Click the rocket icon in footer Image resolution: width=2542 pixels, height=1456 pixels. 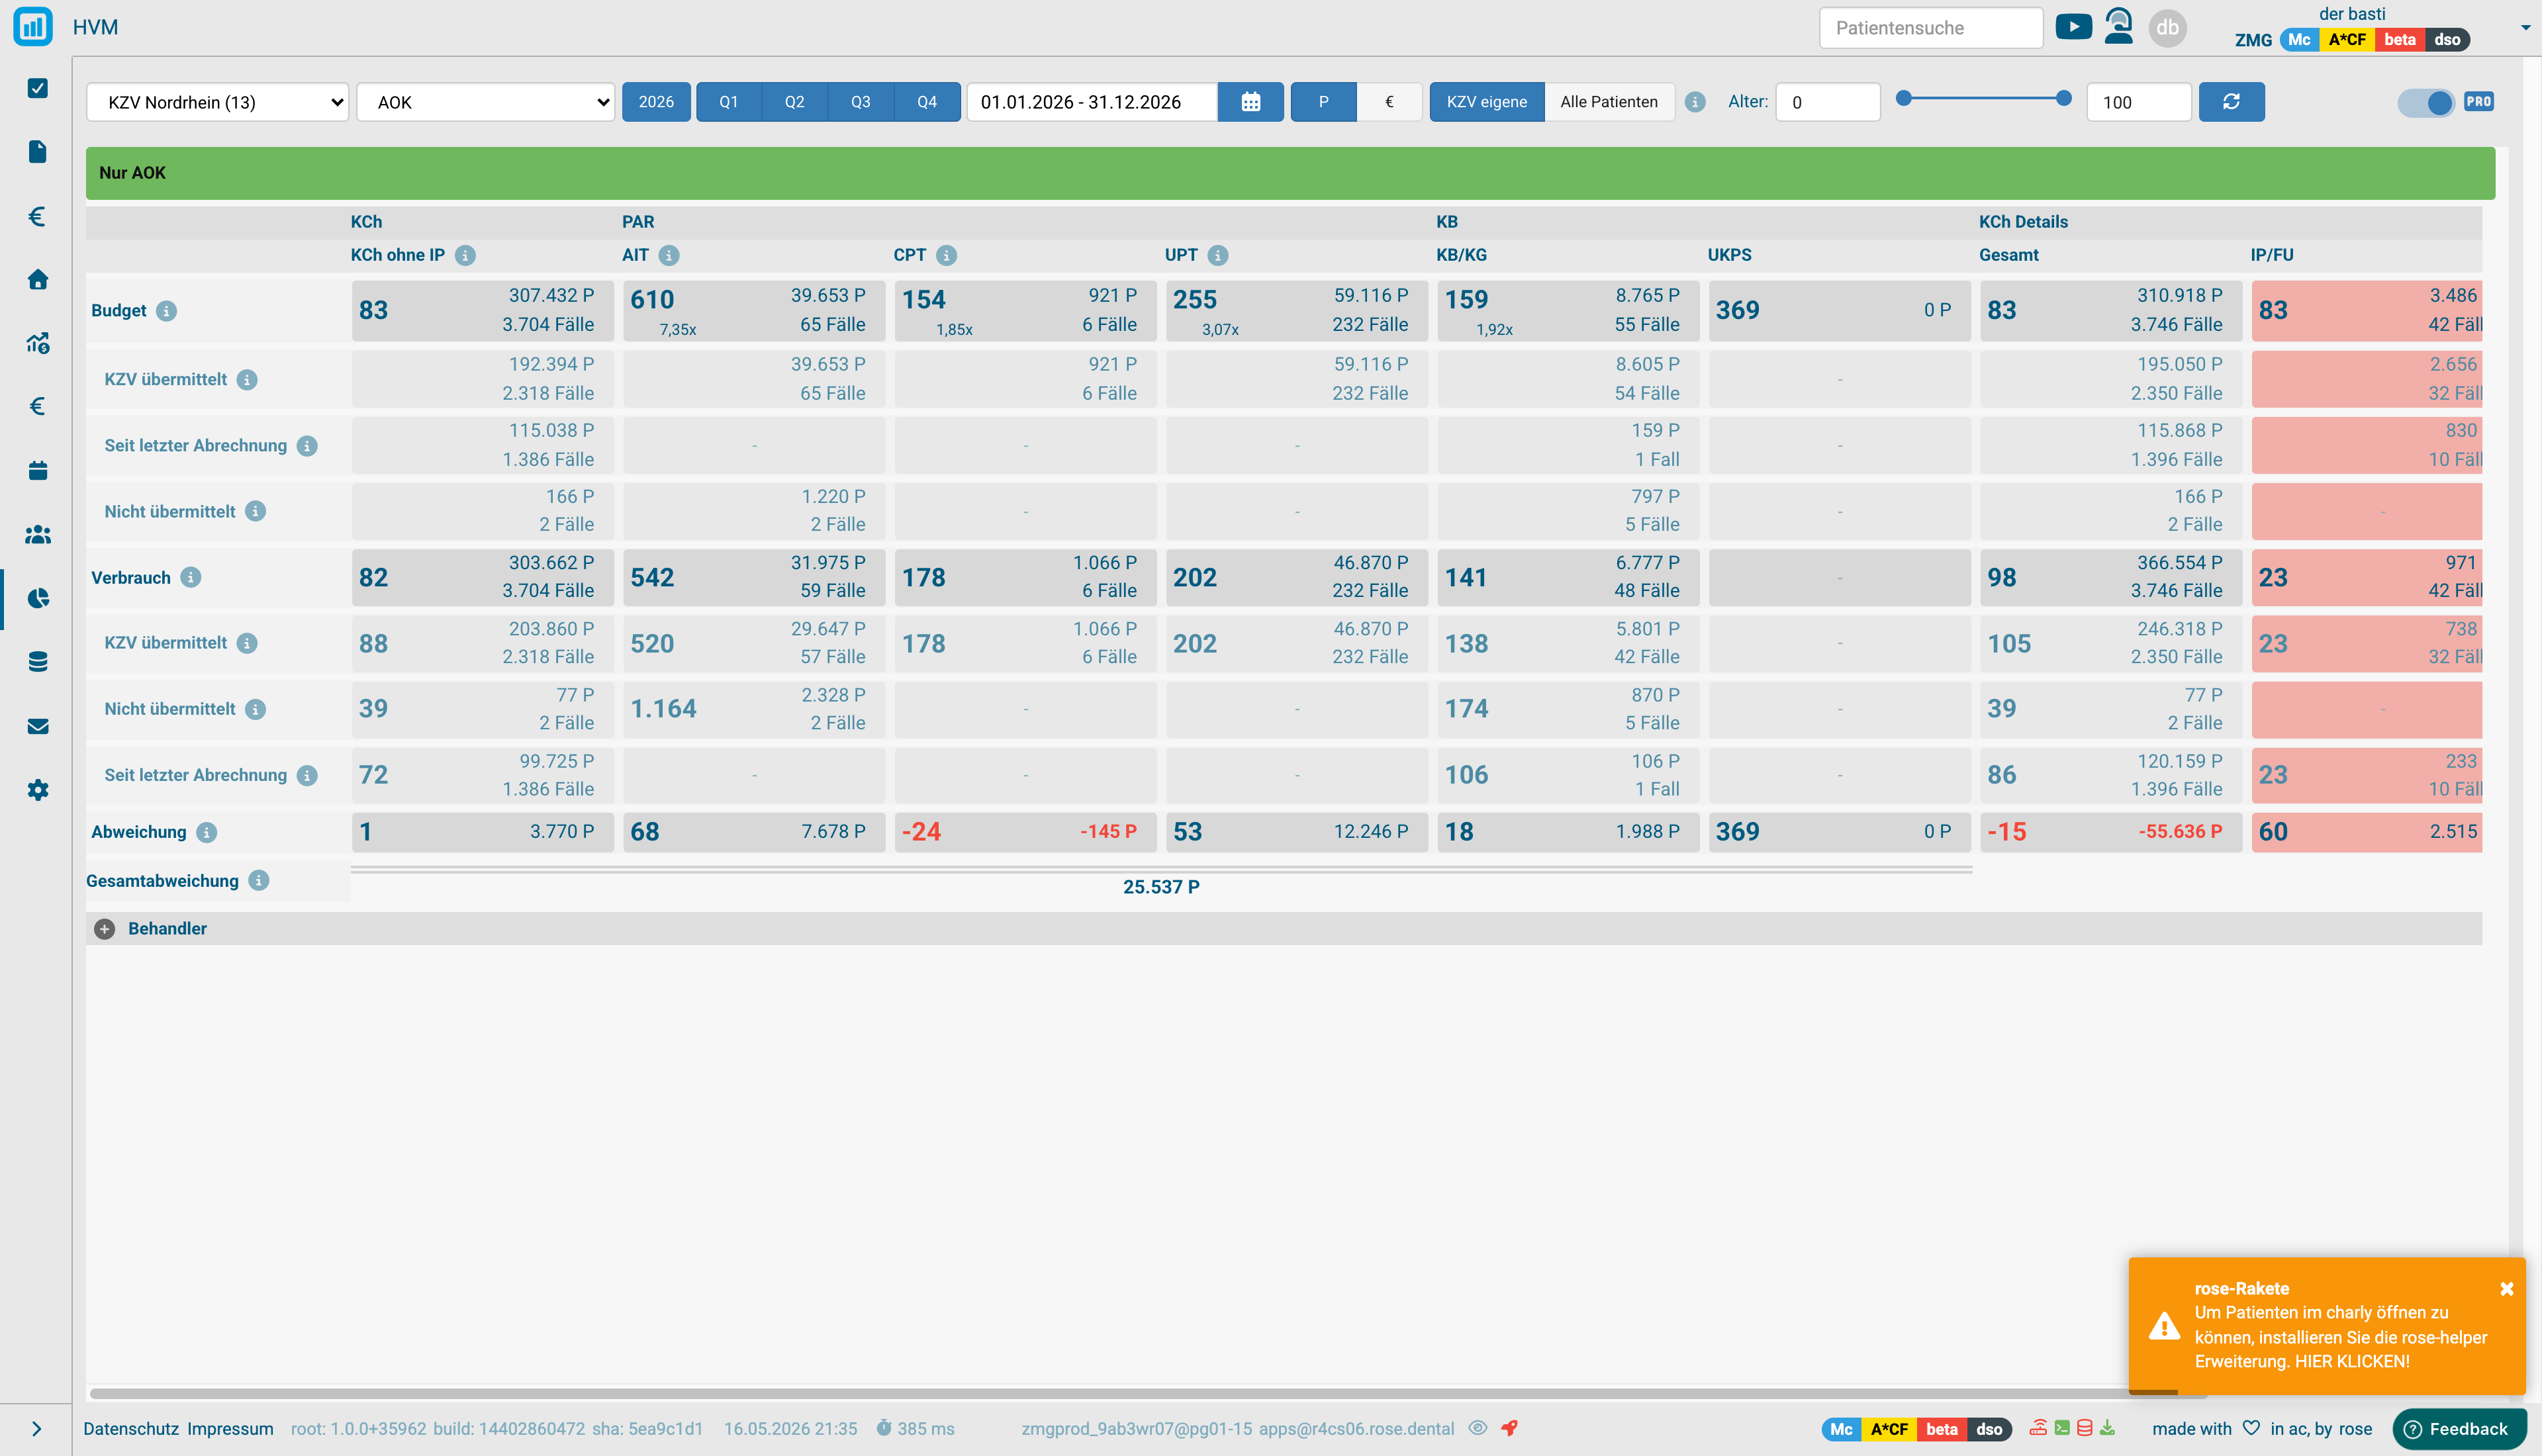tap(1509, 1428)
